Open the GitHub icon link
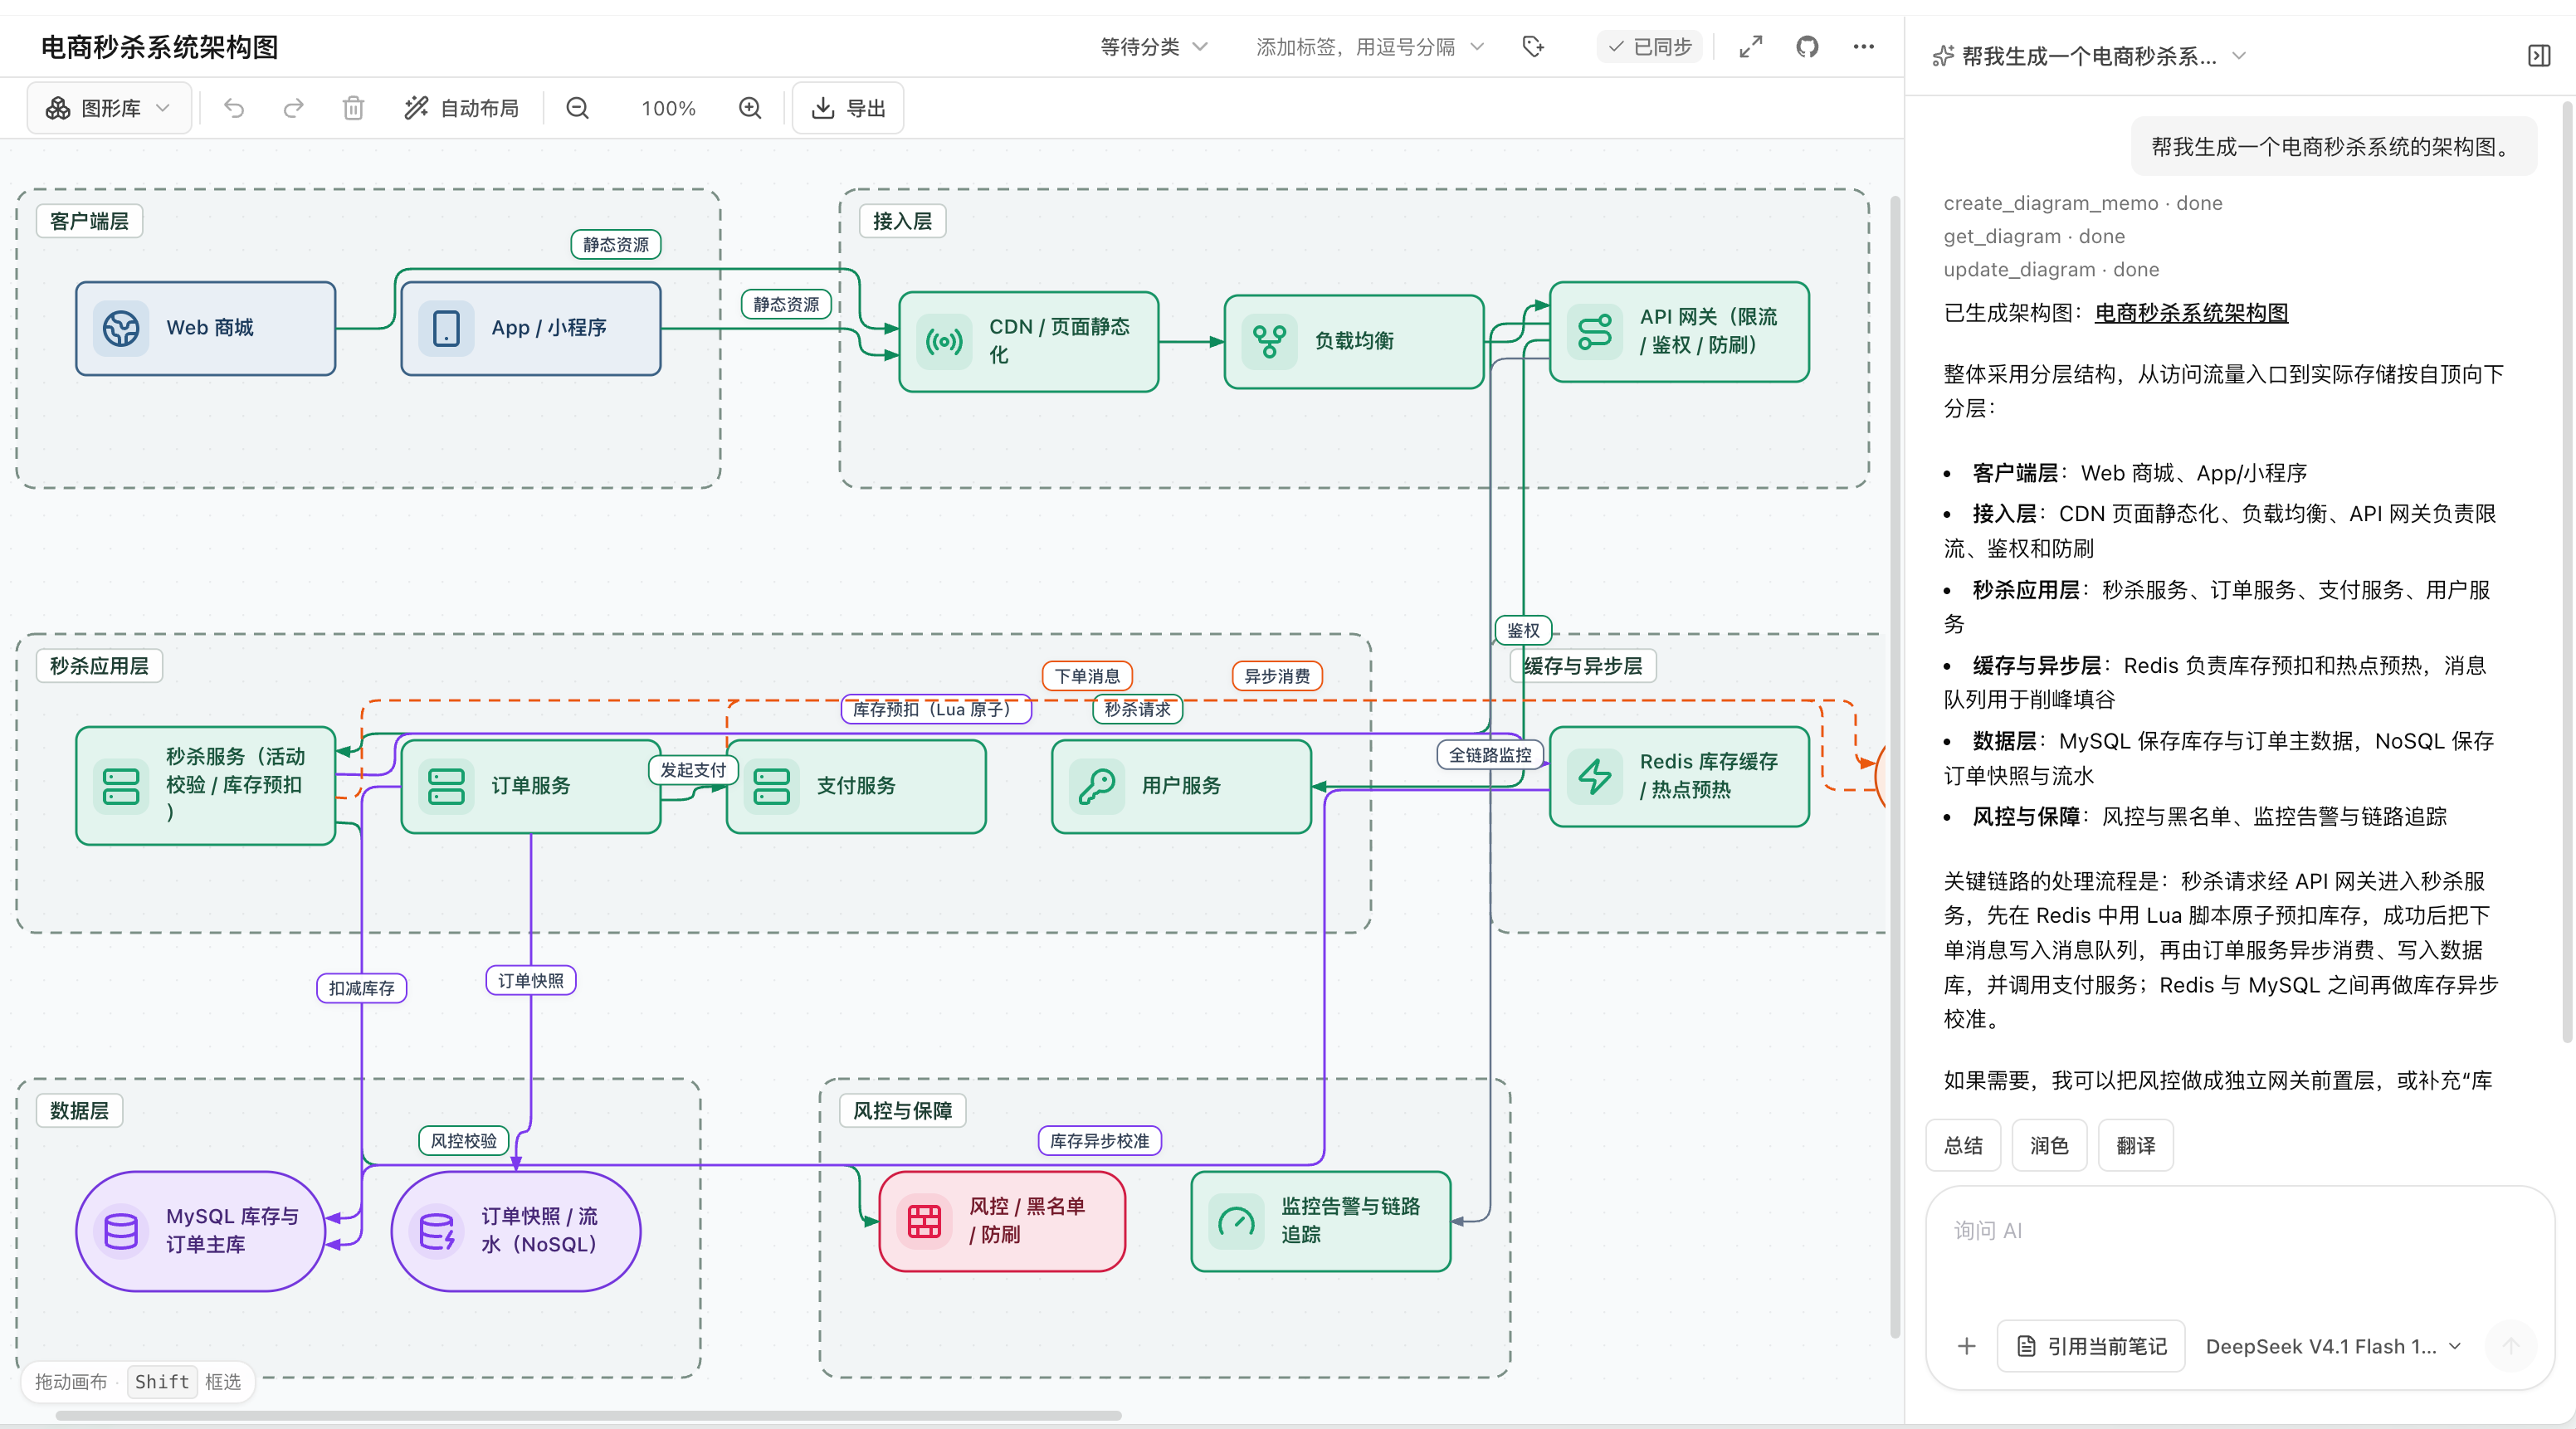 [x=1807, y=47]
